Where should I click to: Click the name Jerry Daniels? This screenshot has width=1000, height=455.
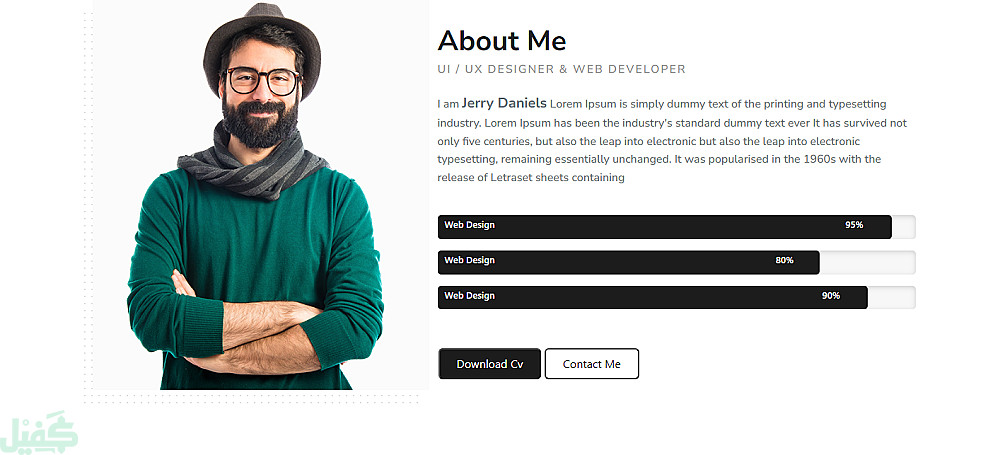[x=504, y=103]
